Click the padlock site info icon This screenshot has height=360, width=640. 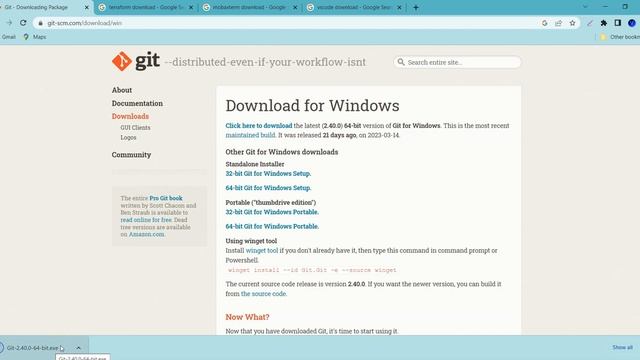click(x=40, y=23)
